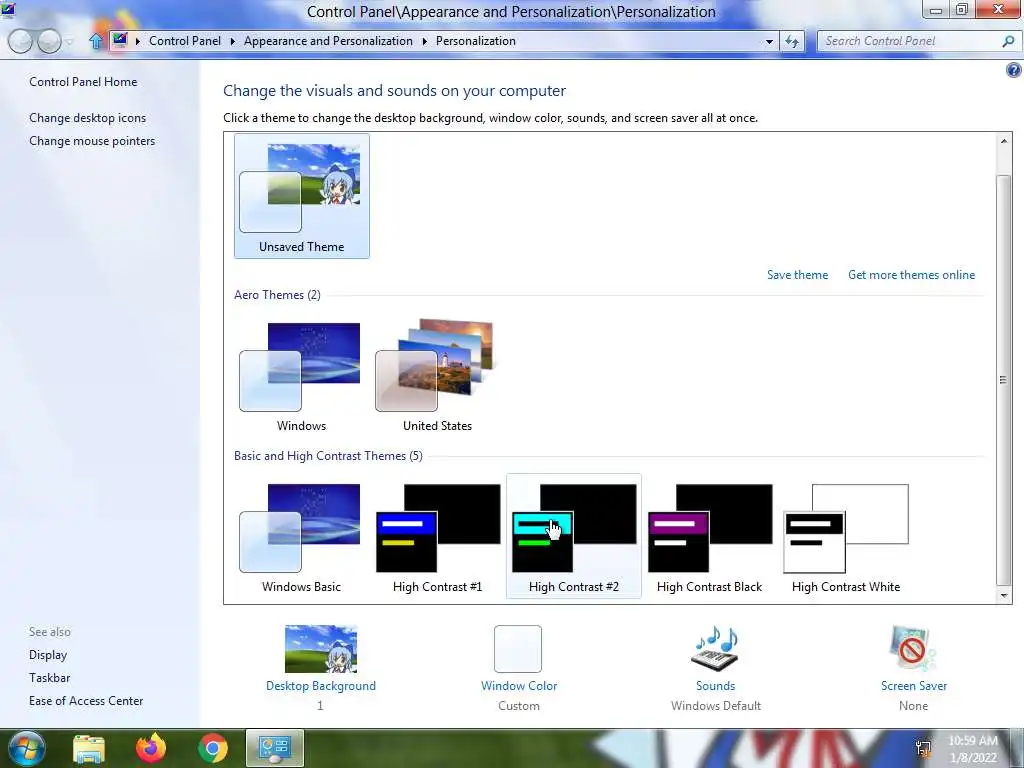The image size is (1024, 768).
Task: Click the Screen Saver link text
Action: point(914,686)
